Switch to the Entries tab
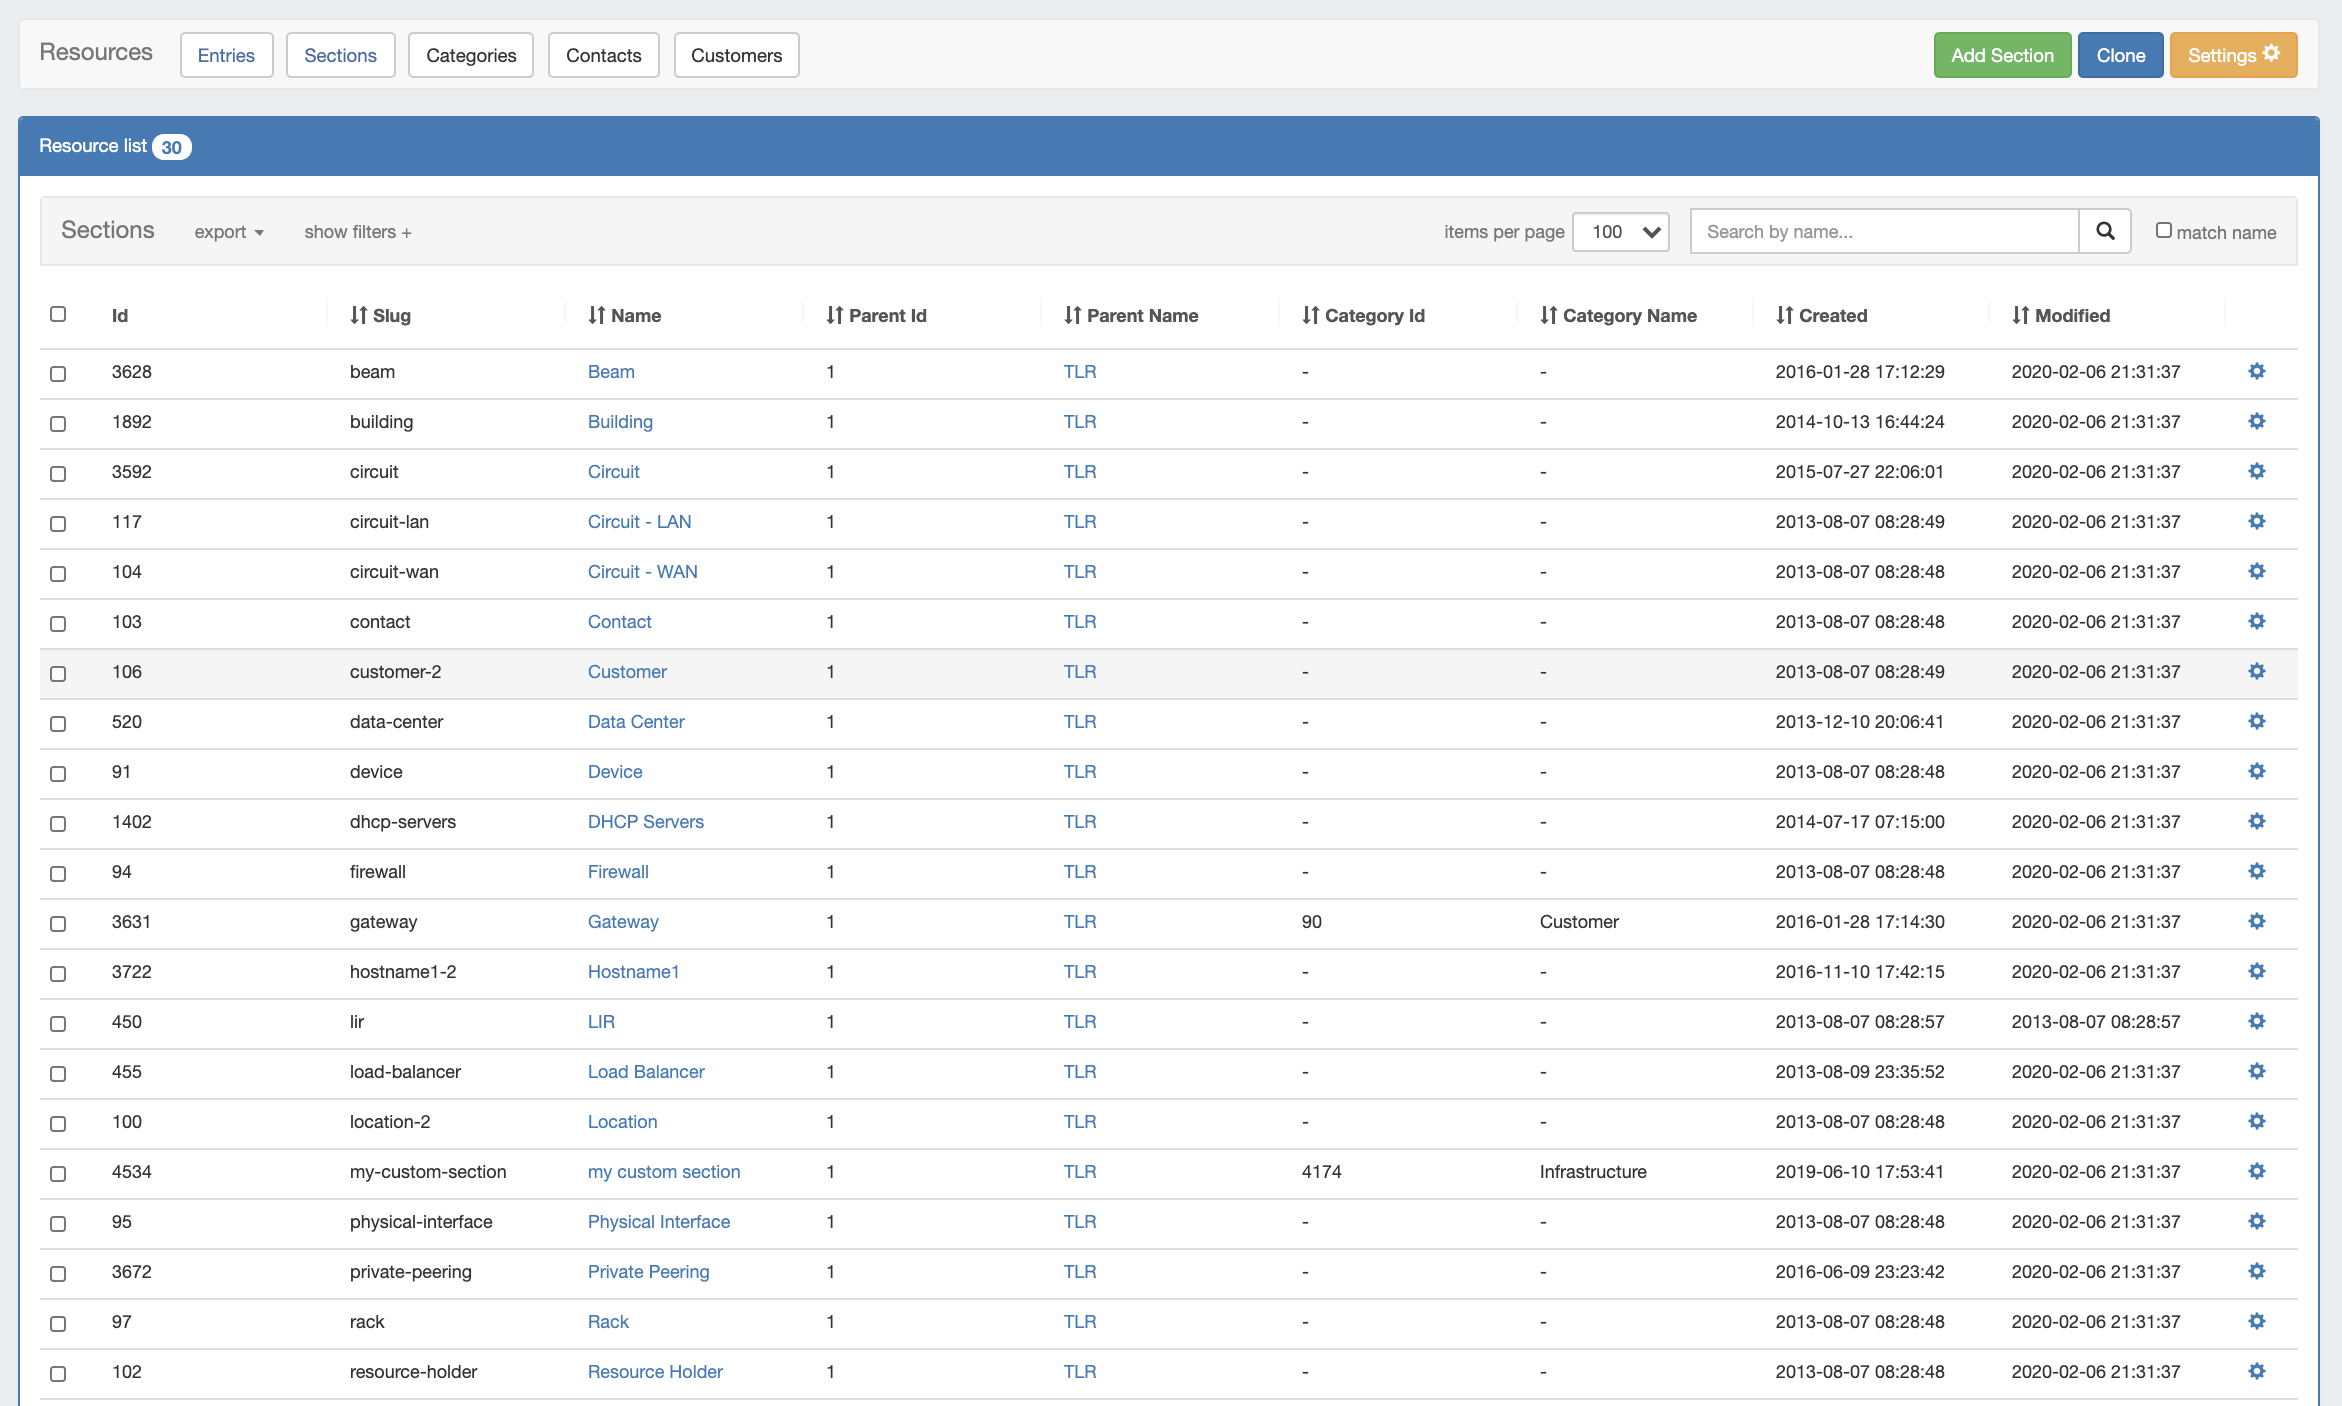 (x=226, y=55)
